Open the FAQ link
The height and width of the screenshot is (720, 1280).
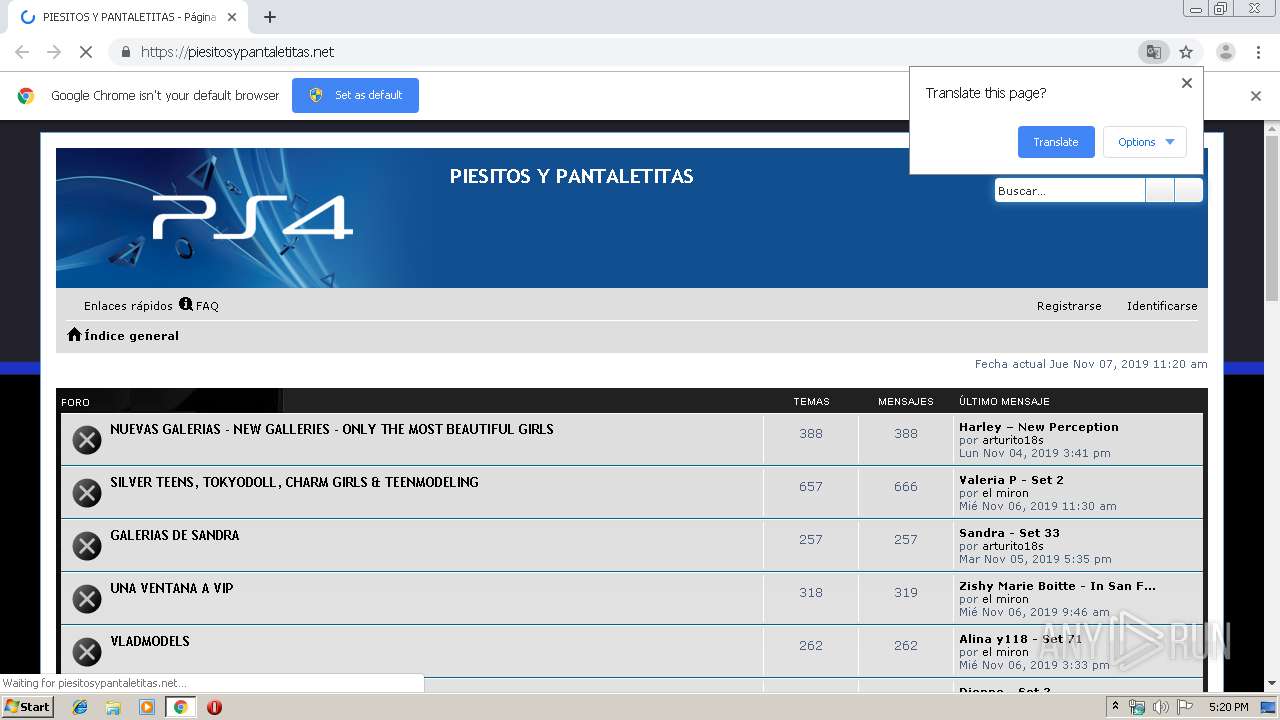tap(199, 305)
